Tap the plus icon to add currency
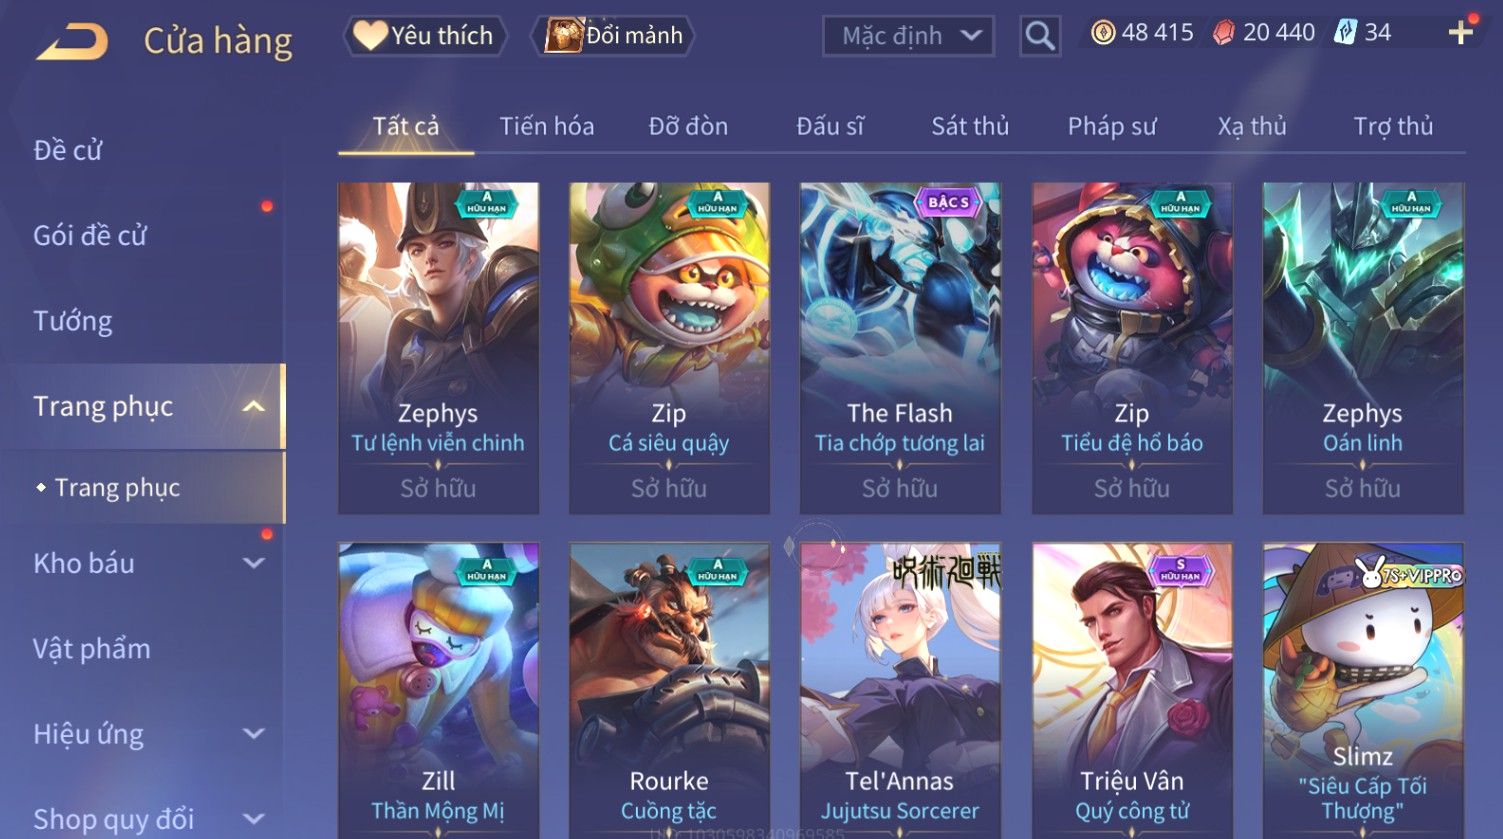 (1461, 33)
